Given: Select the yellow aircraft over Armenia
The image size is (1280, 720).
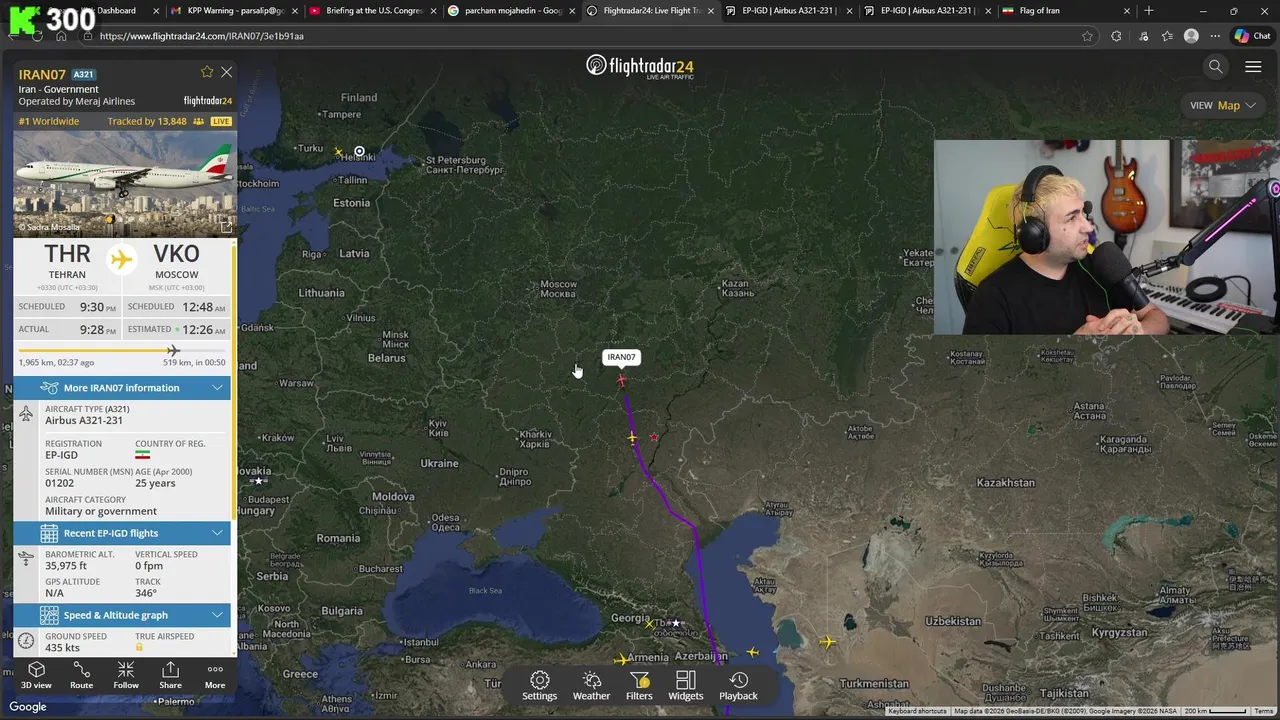Looking at the screenshot, I should (x=622, y=659).
